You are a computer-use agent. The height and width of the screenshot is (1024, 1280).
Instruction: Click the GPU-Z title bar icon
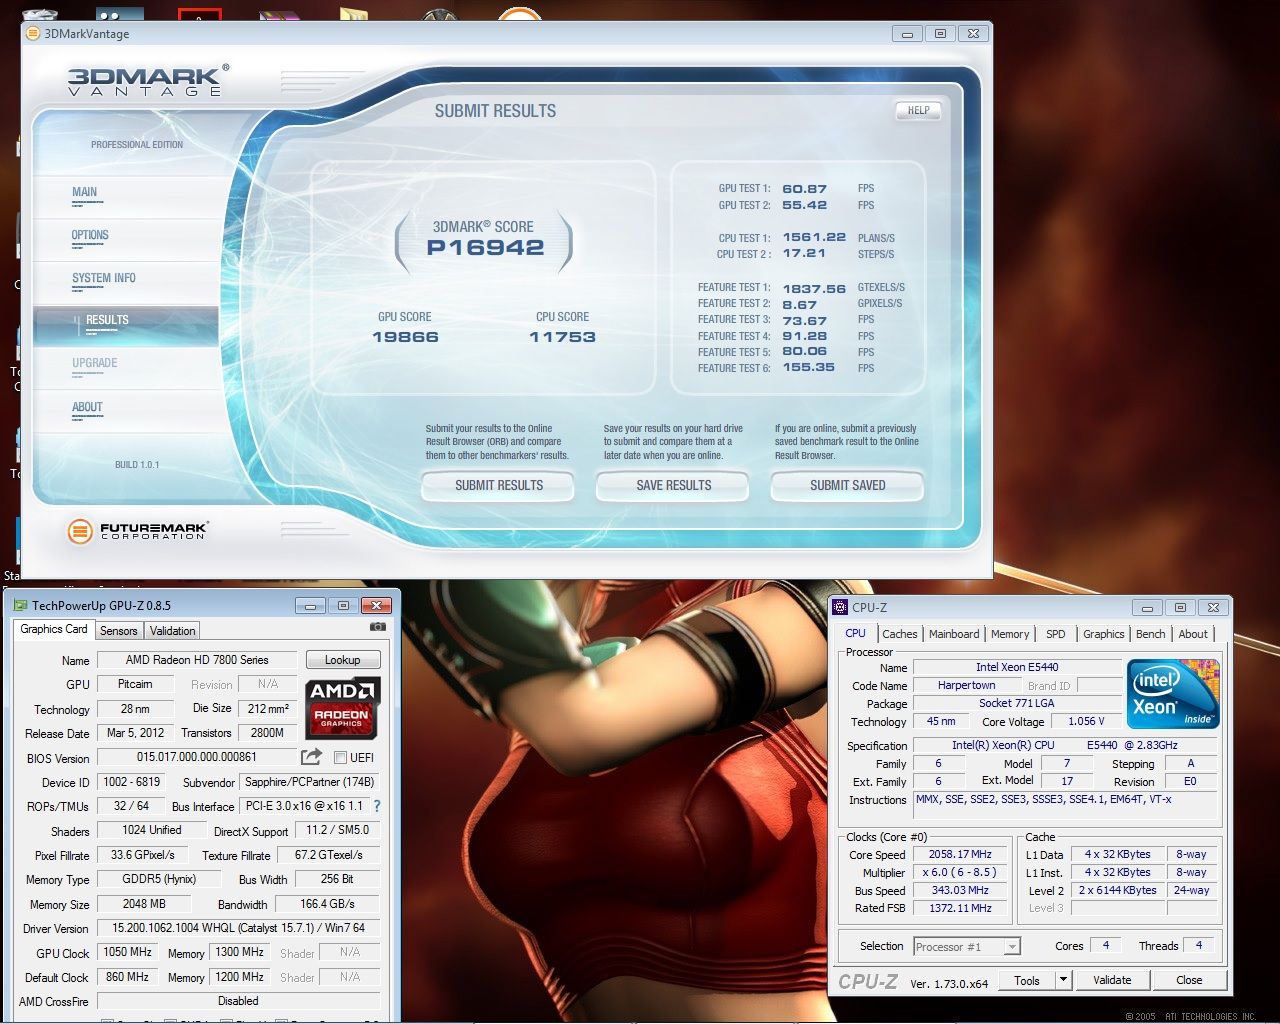(19, 605)
